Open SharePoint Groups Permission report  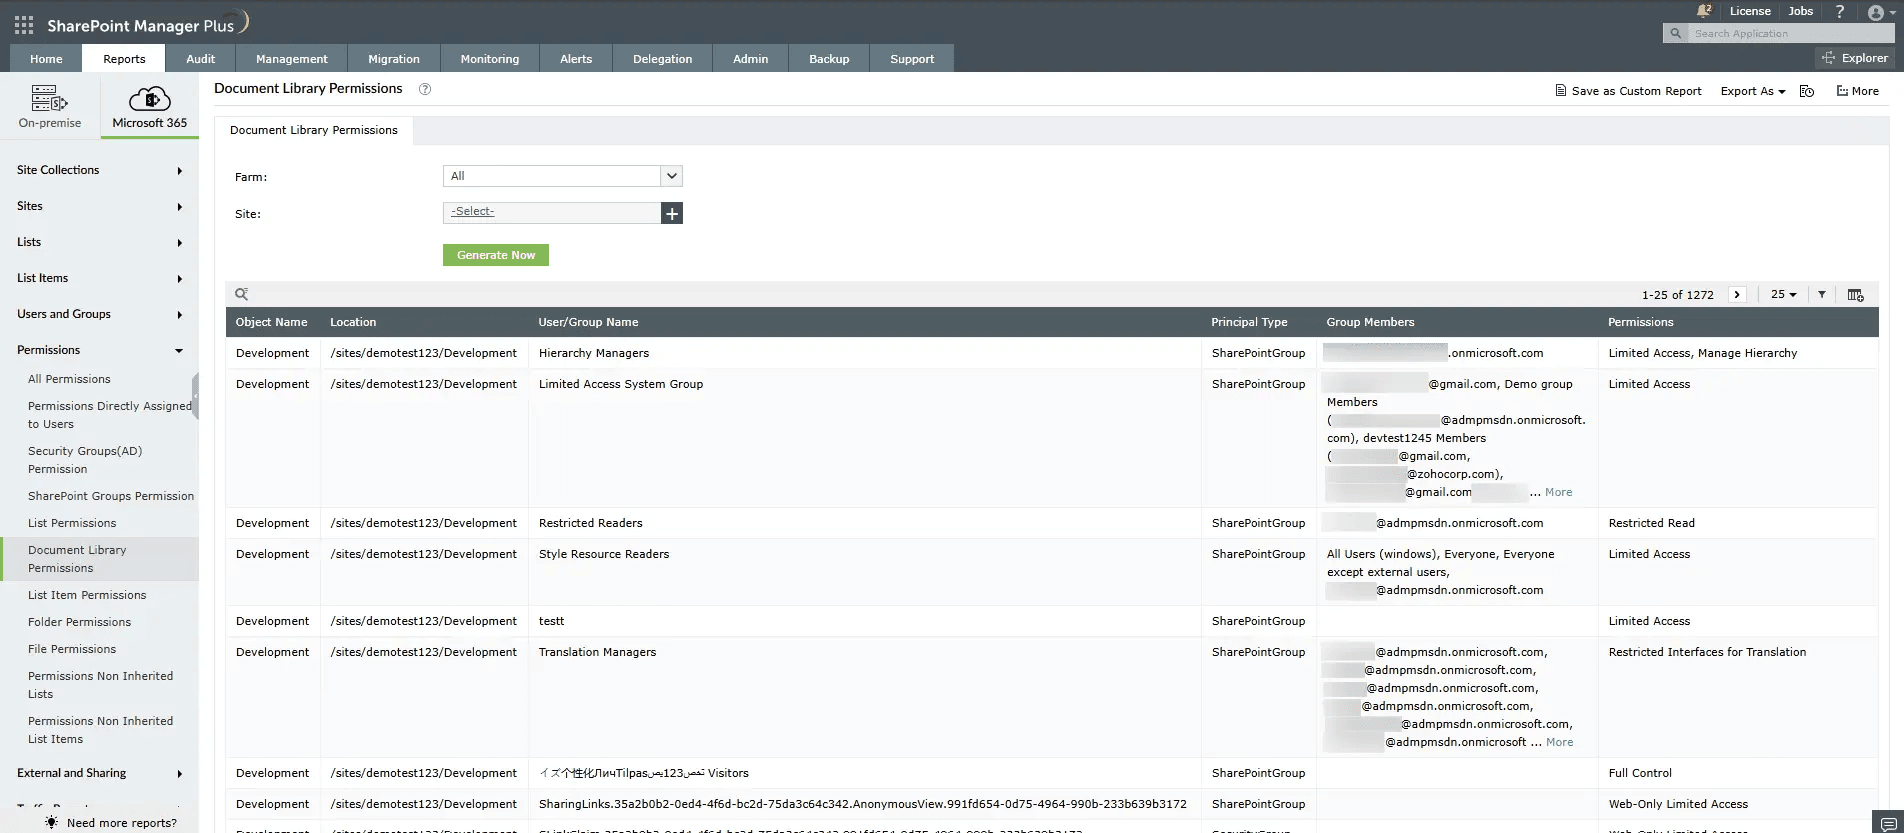tap(111, 496)
